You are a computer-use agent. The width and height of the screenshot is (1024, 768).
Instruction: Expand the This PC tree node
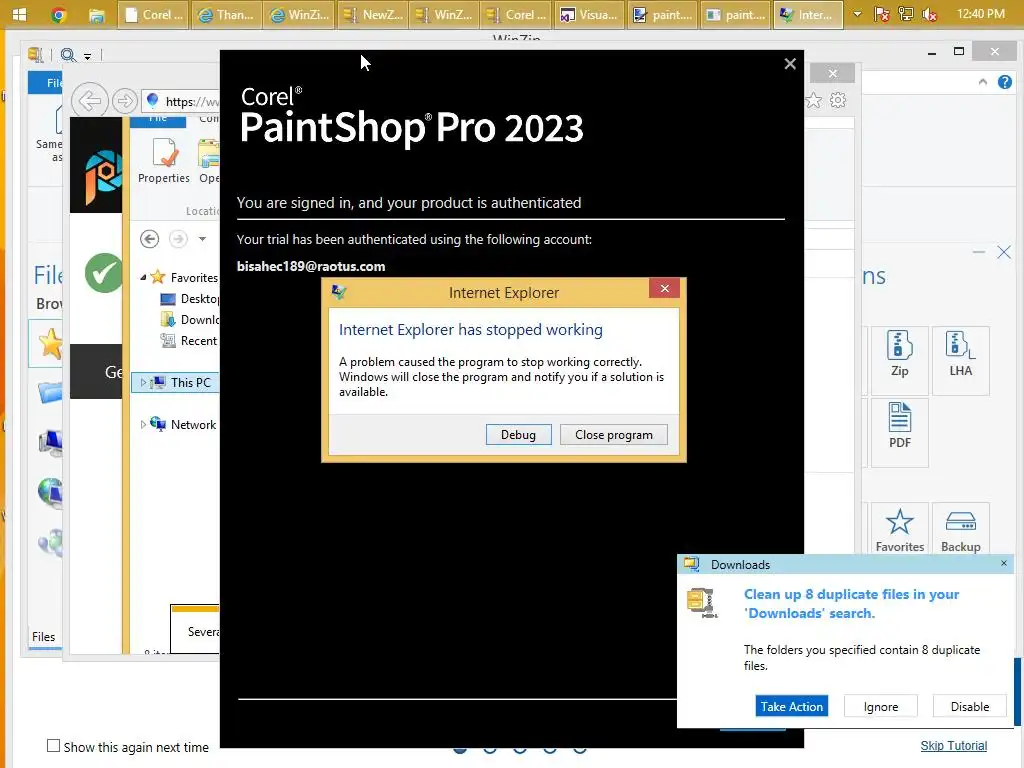pyautogui.click(x=144, y=383)
